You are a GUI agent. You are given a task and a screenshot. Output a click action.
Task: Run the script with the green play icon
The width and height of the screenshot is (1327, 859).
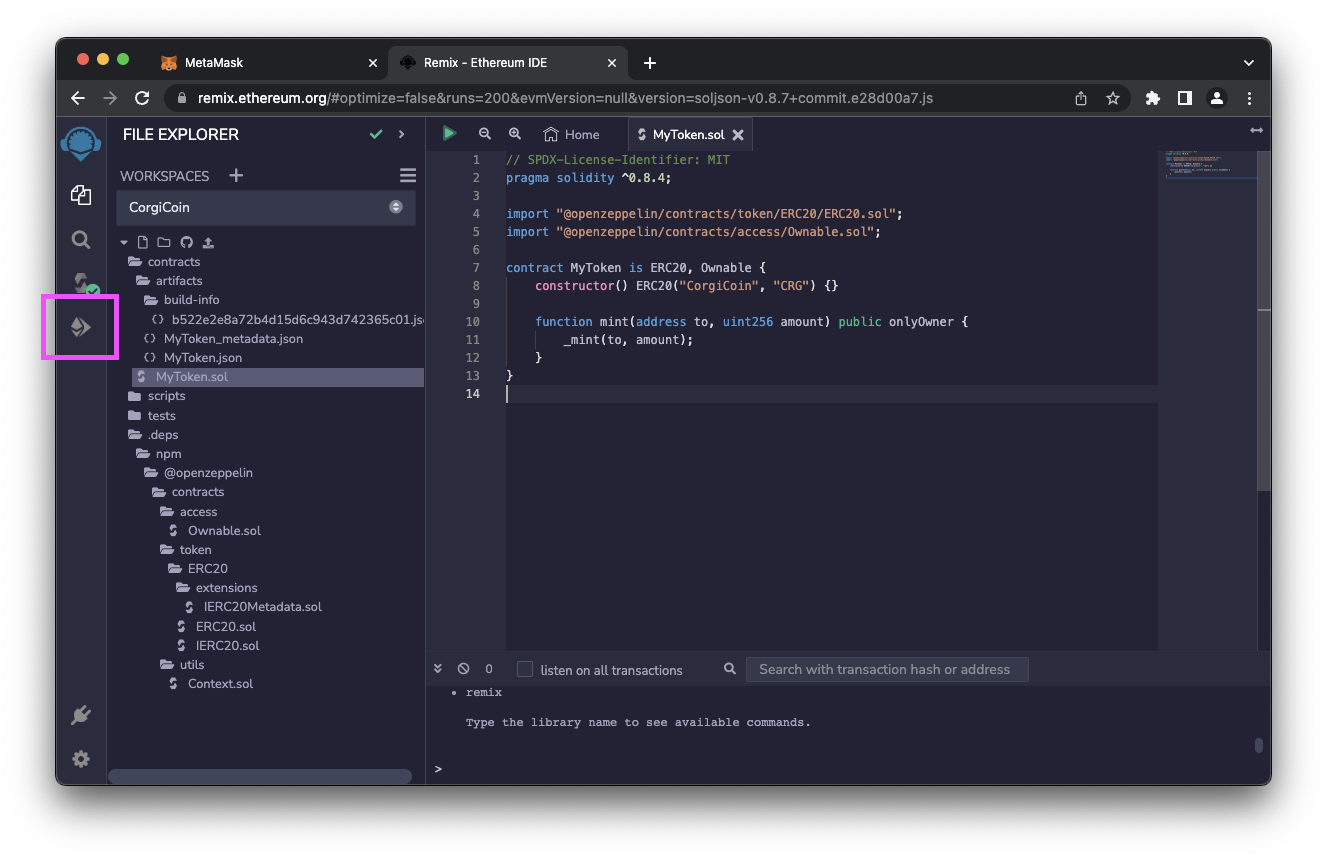(x=449, y=133)
